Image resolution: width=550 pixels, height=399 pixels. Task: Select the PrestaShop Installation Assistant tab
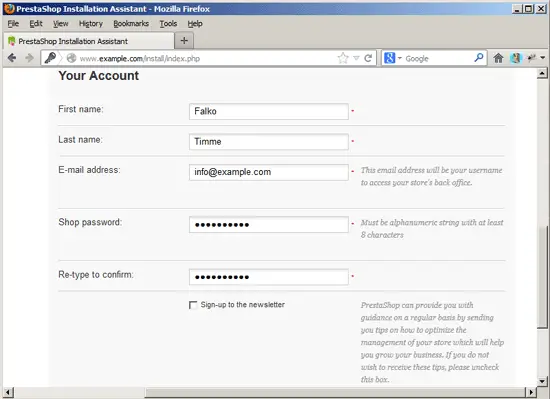(89, 41)
